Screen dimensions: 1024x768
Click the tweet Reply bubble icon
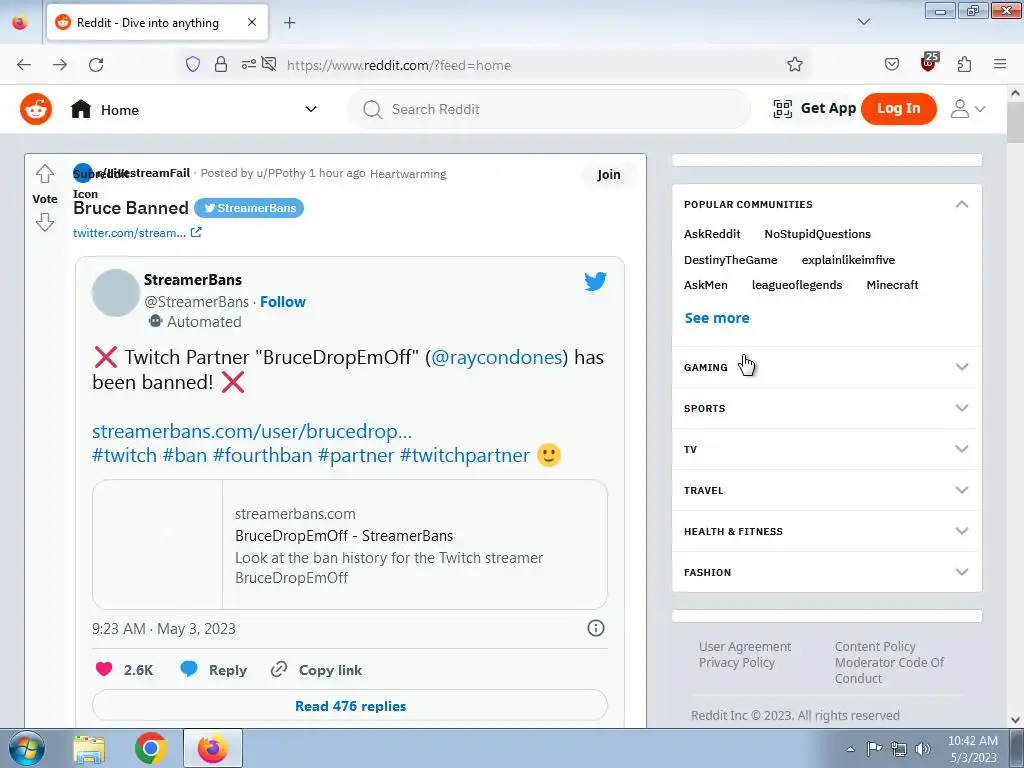pyautogui.click(x=189, y=669)
